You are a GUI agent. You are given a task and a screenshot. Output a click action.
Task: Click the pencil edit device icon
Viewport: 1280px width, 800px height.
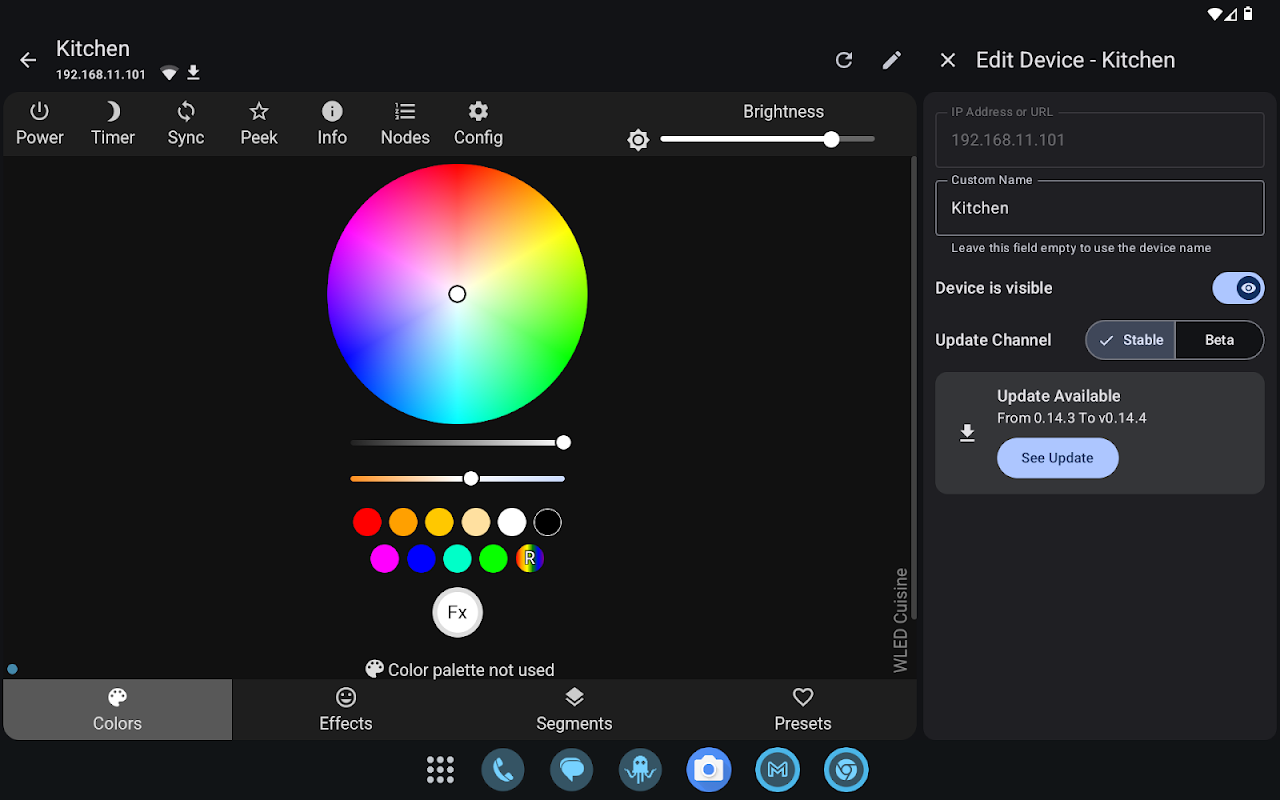click(892, 60)
